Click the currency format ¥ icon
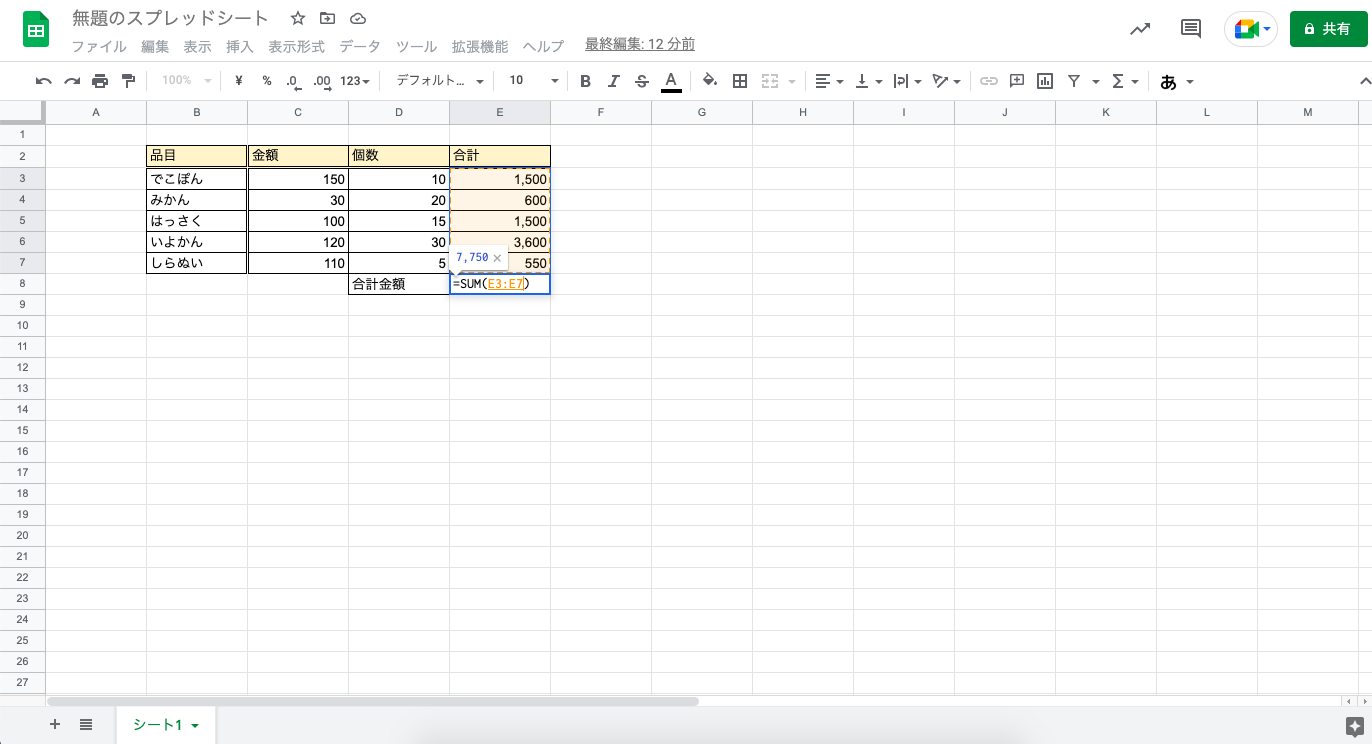This screenshot has height=744, width=1372. 237,81
